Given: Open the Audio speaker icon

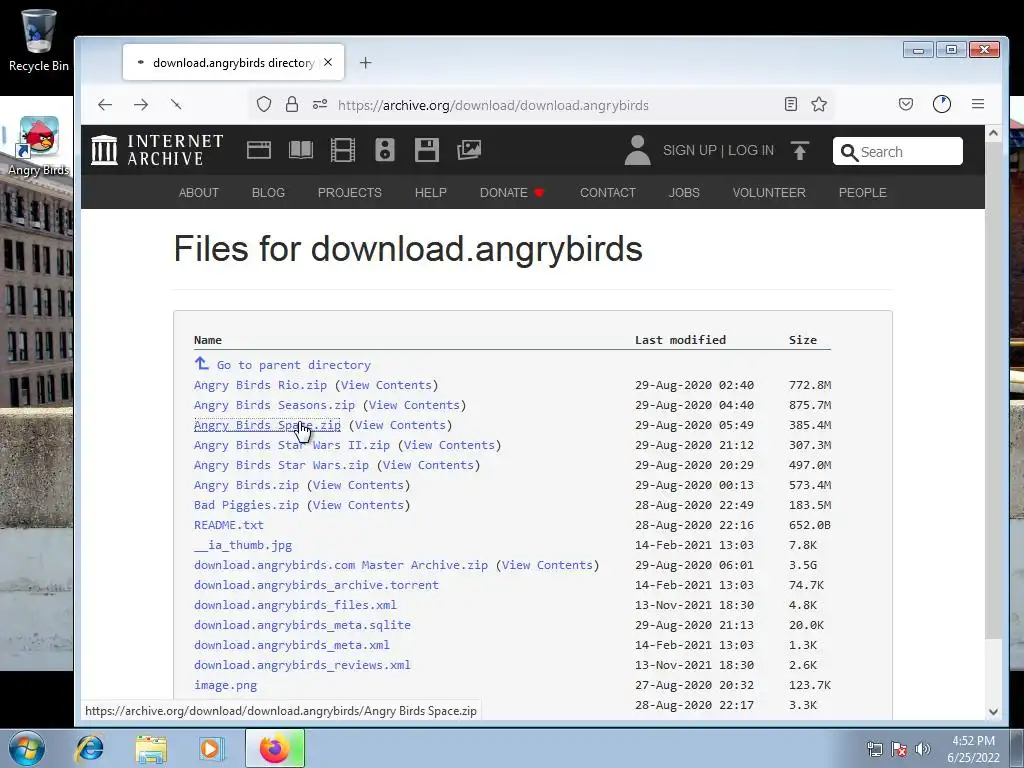Looking at the screenshot, I should (x=385, y=150).
